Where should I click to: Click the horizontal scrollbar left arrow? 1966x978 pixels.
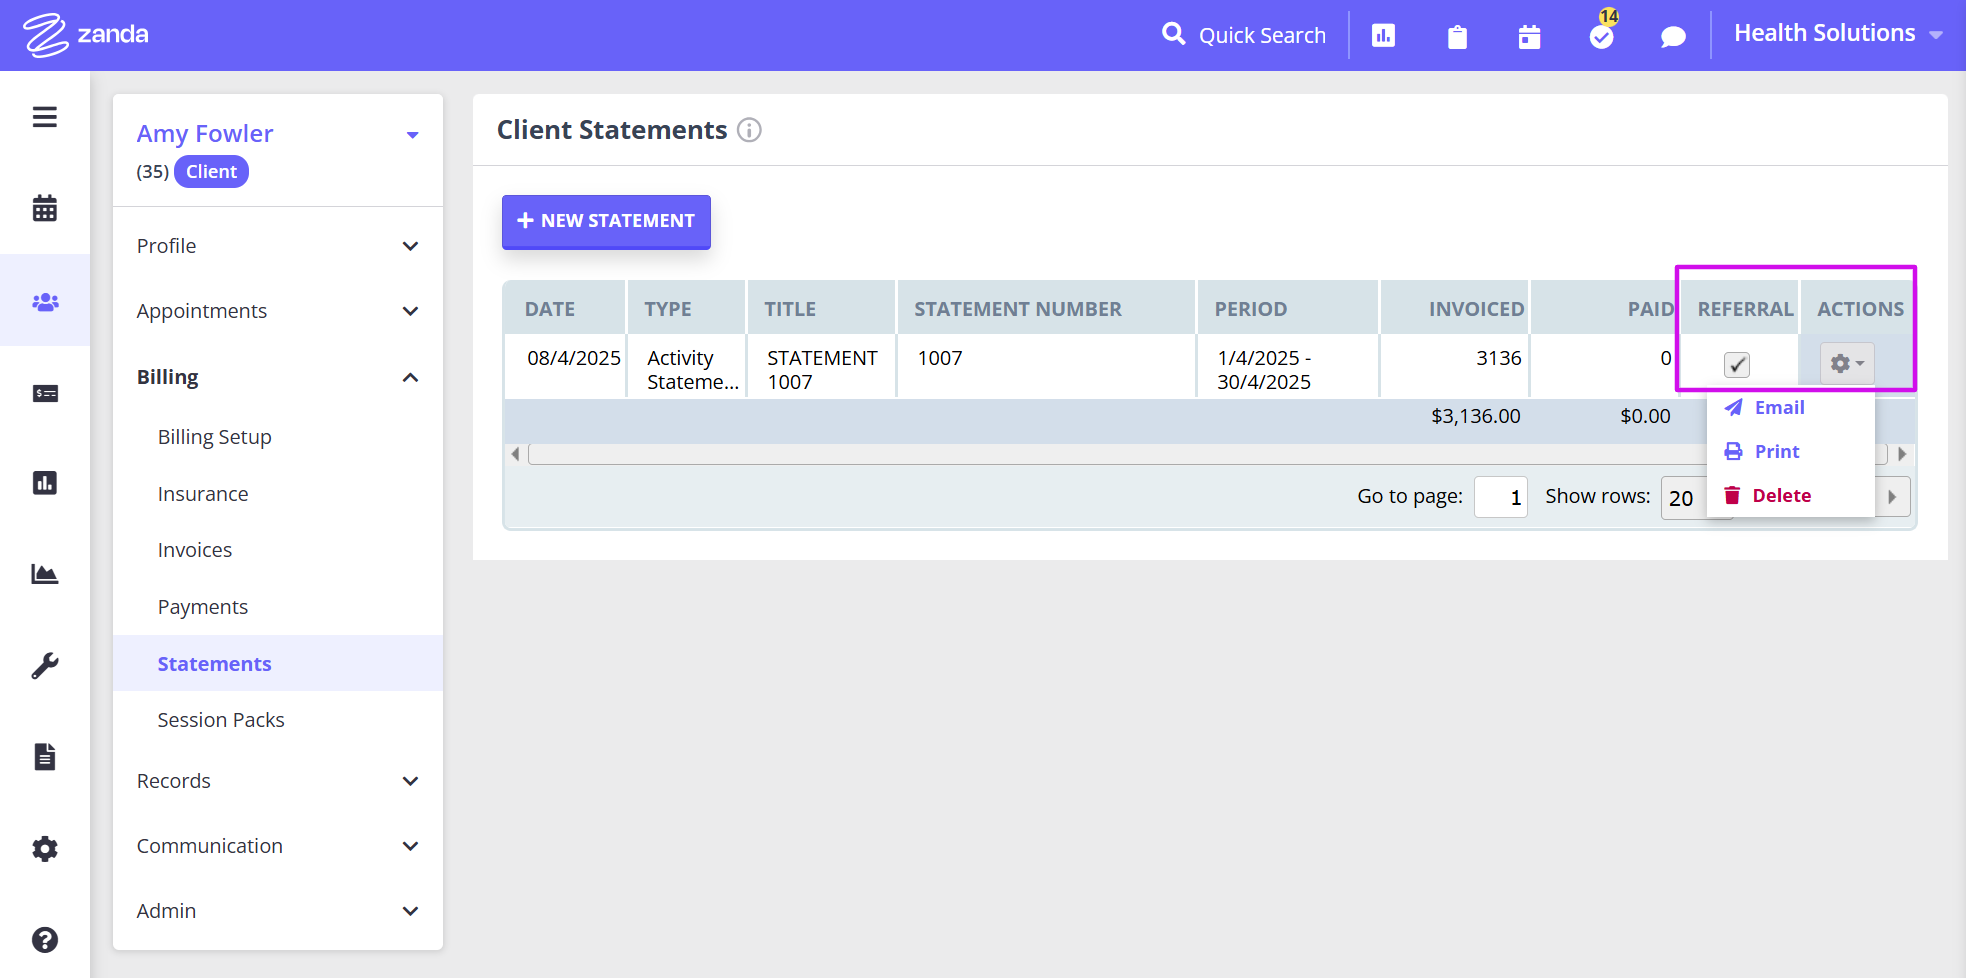[515, 454]
